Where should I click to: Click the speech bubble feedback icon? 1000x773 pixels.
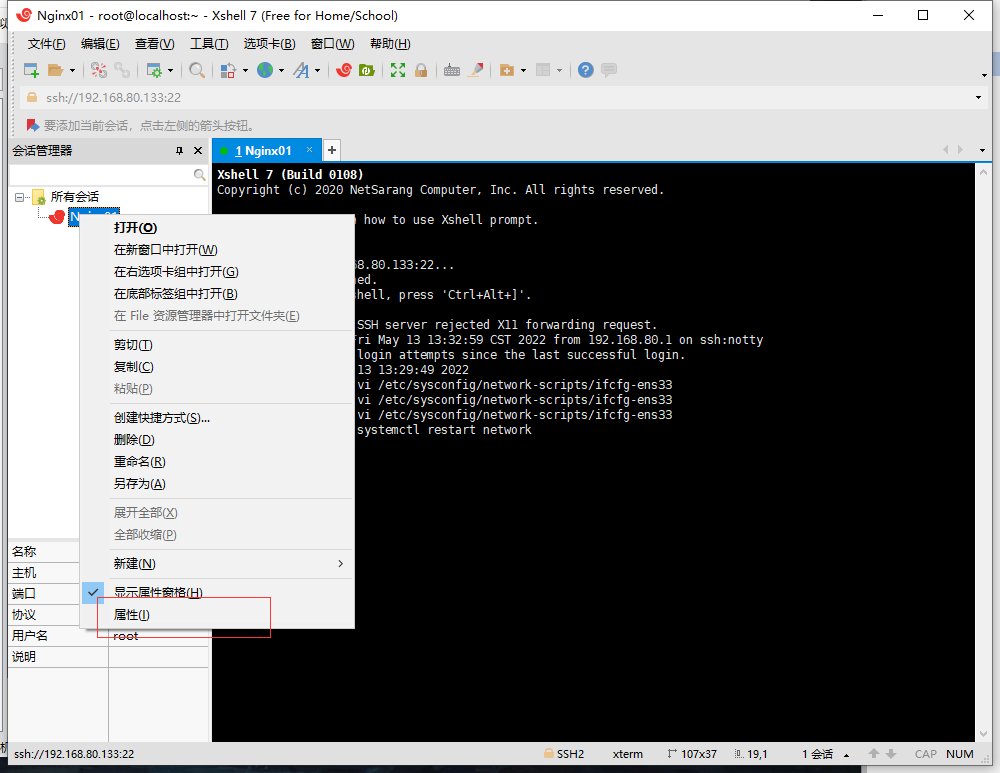(x=609, y=70)
